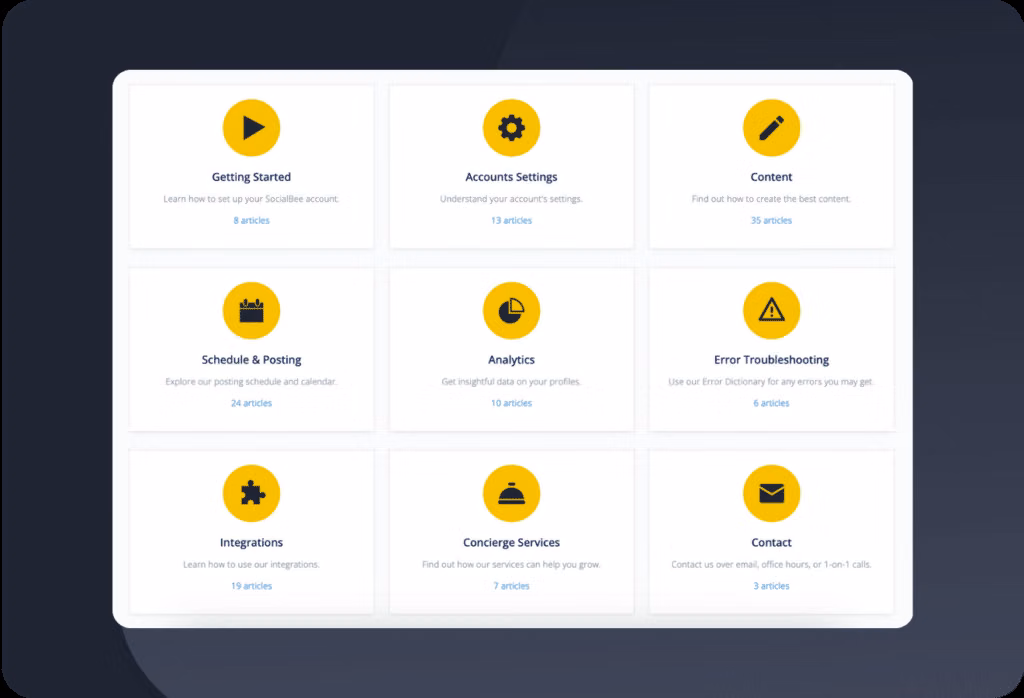Click the Accounts Settings gear icon
This screenshot has height=698, width=1024.
511,128
